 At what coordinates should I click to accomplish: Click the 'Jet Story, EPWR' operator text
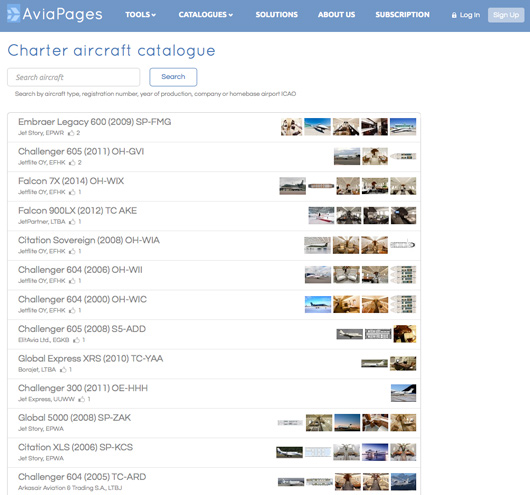click(41, 133)
